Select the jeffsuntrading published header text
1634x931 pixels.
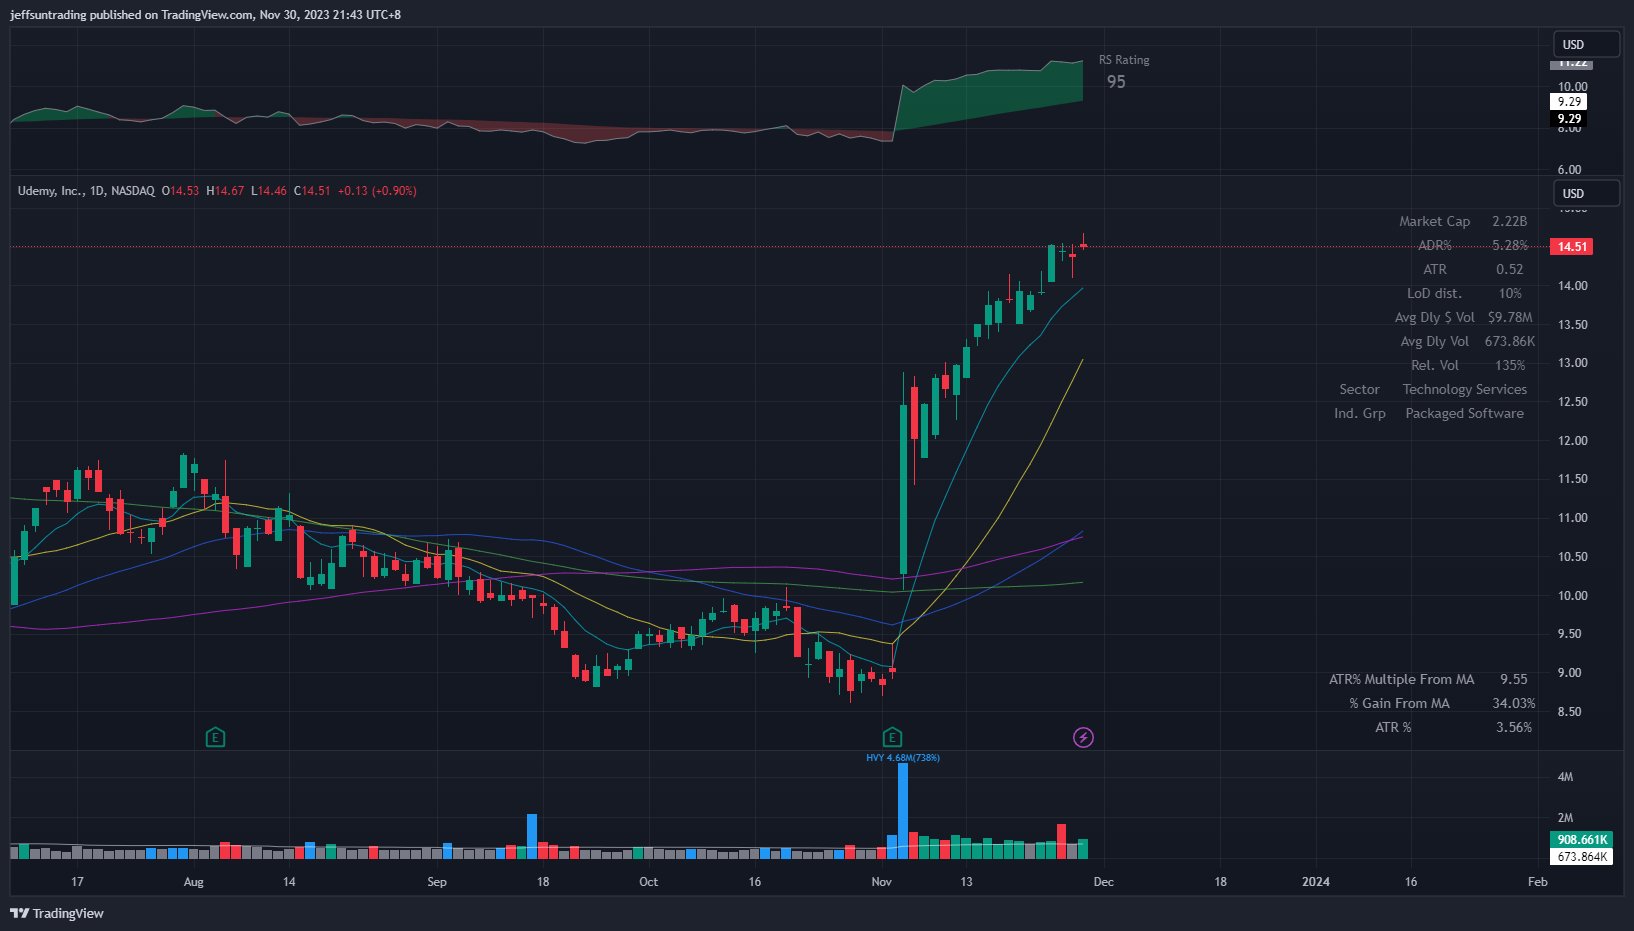click(x=205, y=15)
